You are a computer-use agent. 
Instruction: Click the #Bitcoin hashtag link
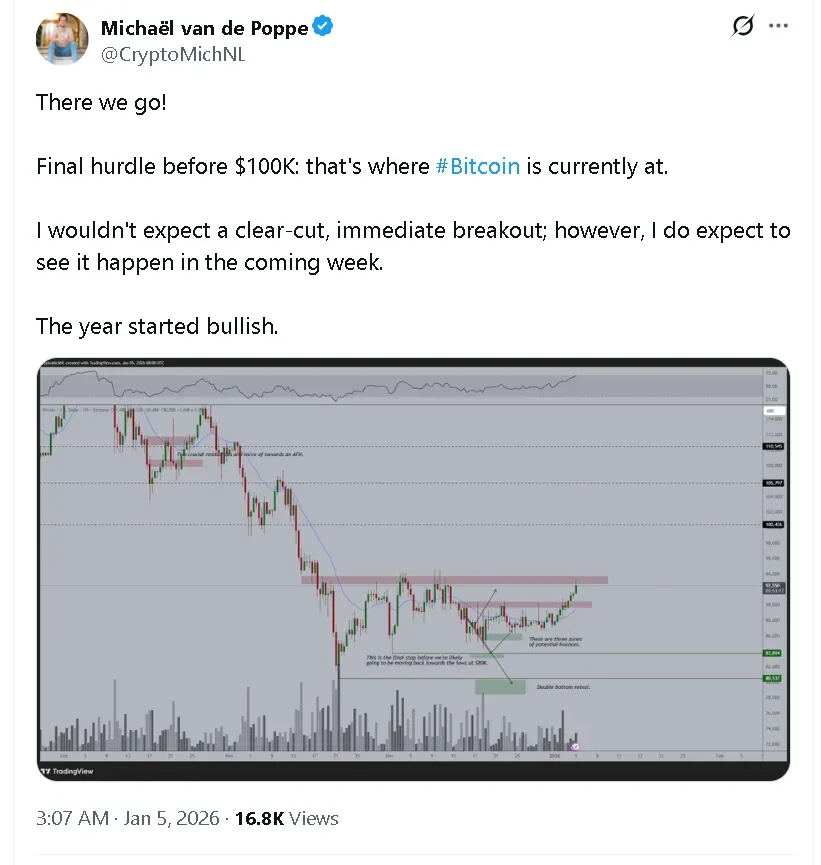point(478,166)
